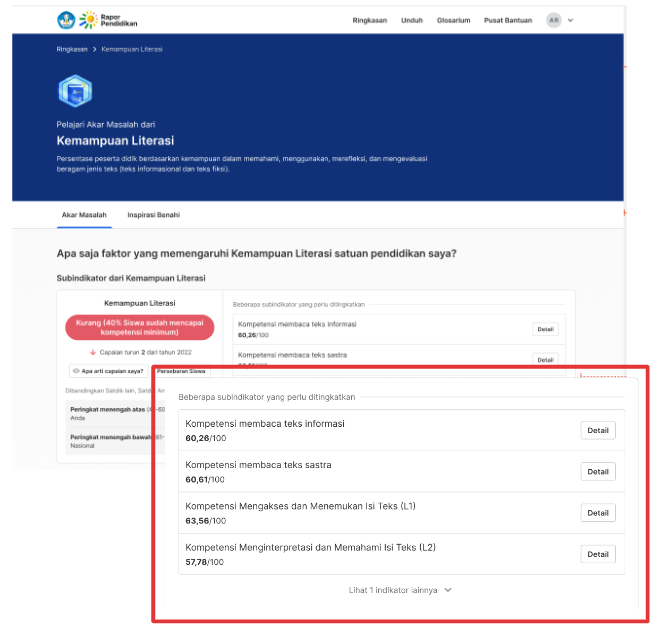Select the Akar Masalah tab
The image size is (657, 630).
(84, 215)
